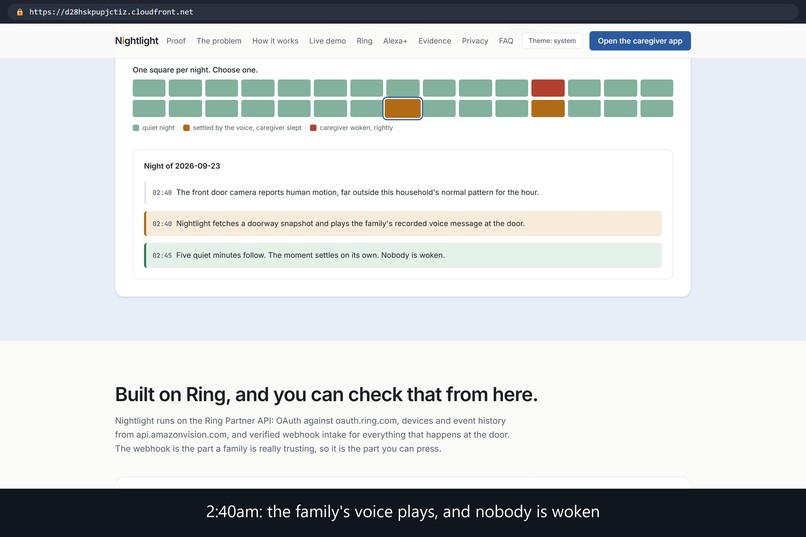
Task: Click the outlined, selected orange night square
Action: [x=402, y=108]
